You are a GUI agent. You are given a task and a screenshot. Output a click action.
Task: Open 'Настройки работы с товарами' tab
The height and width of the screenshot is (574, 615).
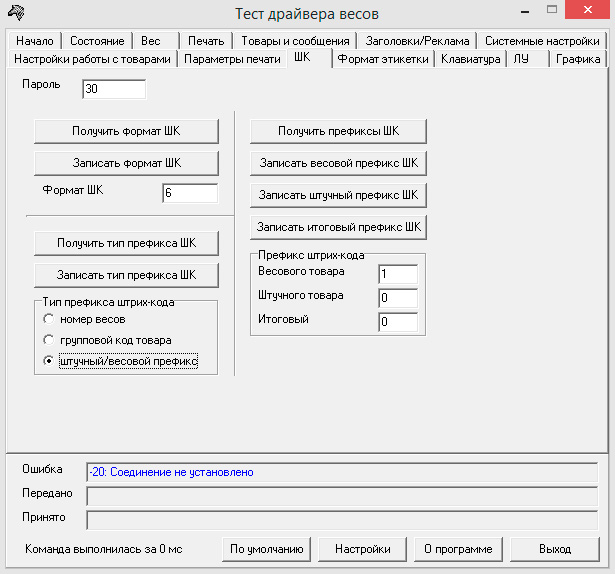(92, 59)
